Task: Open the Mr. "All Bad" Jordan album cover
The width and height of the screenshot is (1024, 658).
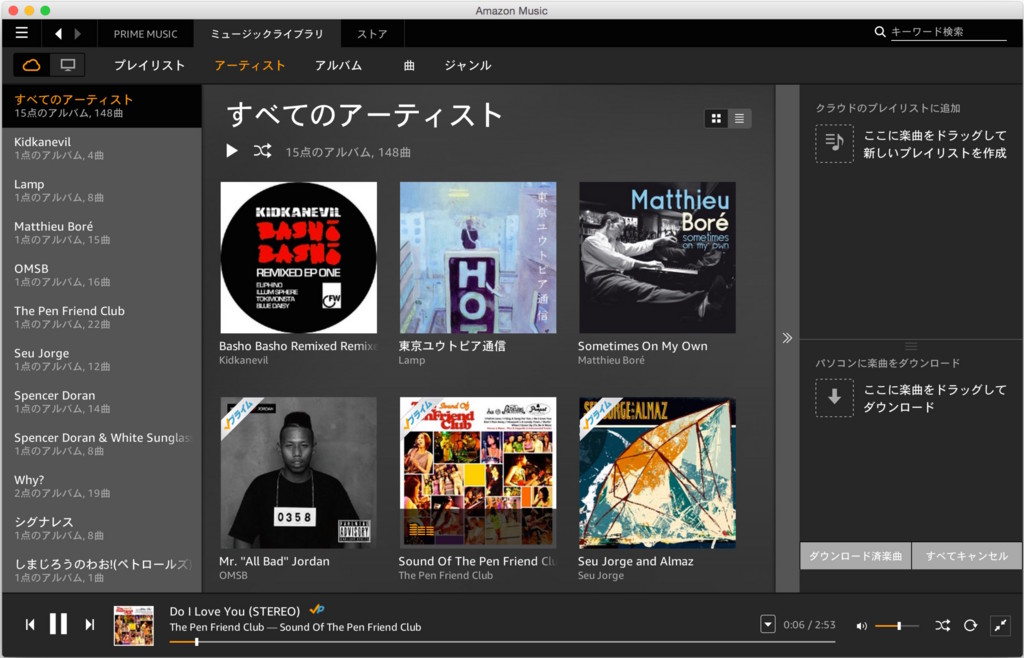Action: click(298, 473)
